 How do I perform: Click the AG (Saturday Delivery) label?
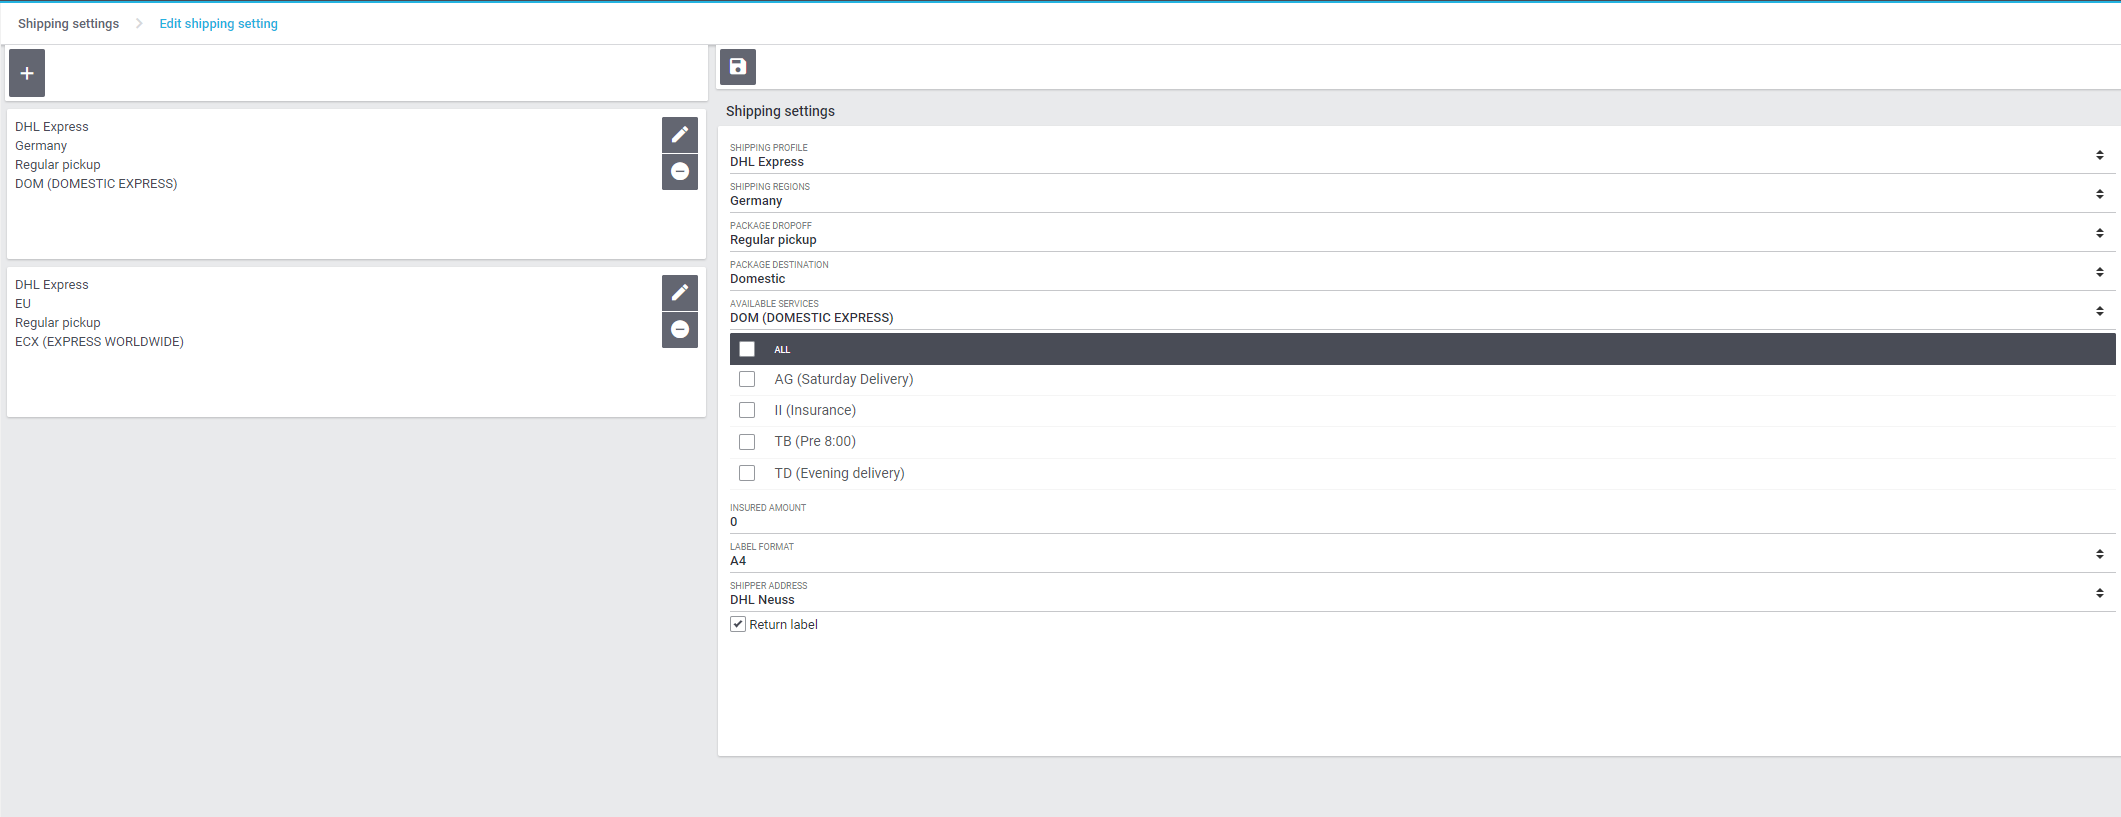844,379
